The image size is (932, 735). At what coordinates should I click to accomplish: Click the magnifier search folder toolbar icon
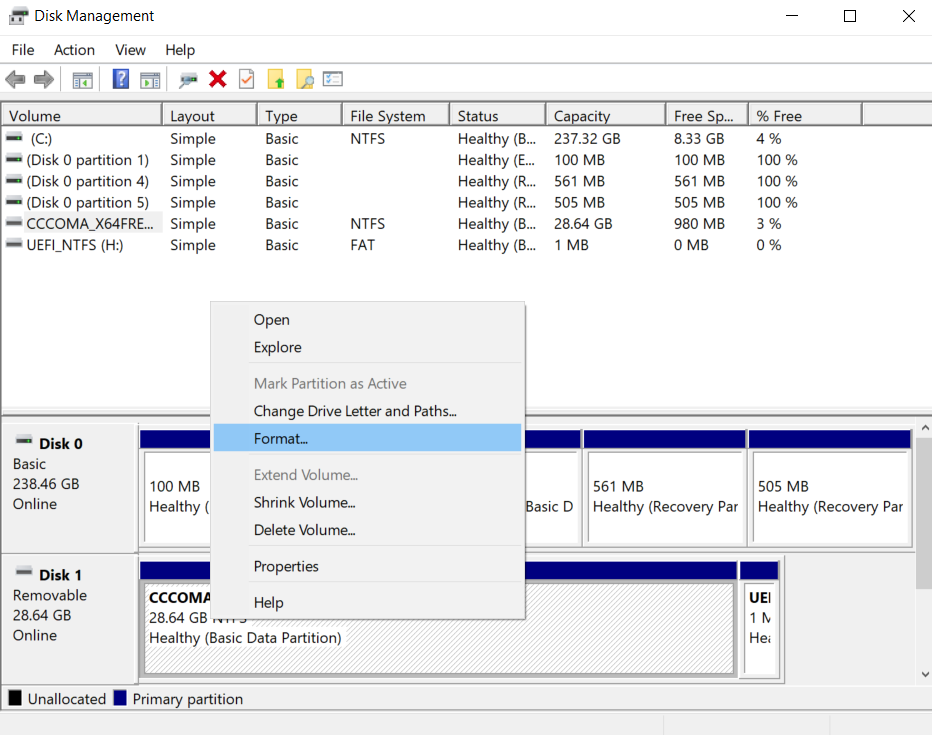click(x=305, y=80)
